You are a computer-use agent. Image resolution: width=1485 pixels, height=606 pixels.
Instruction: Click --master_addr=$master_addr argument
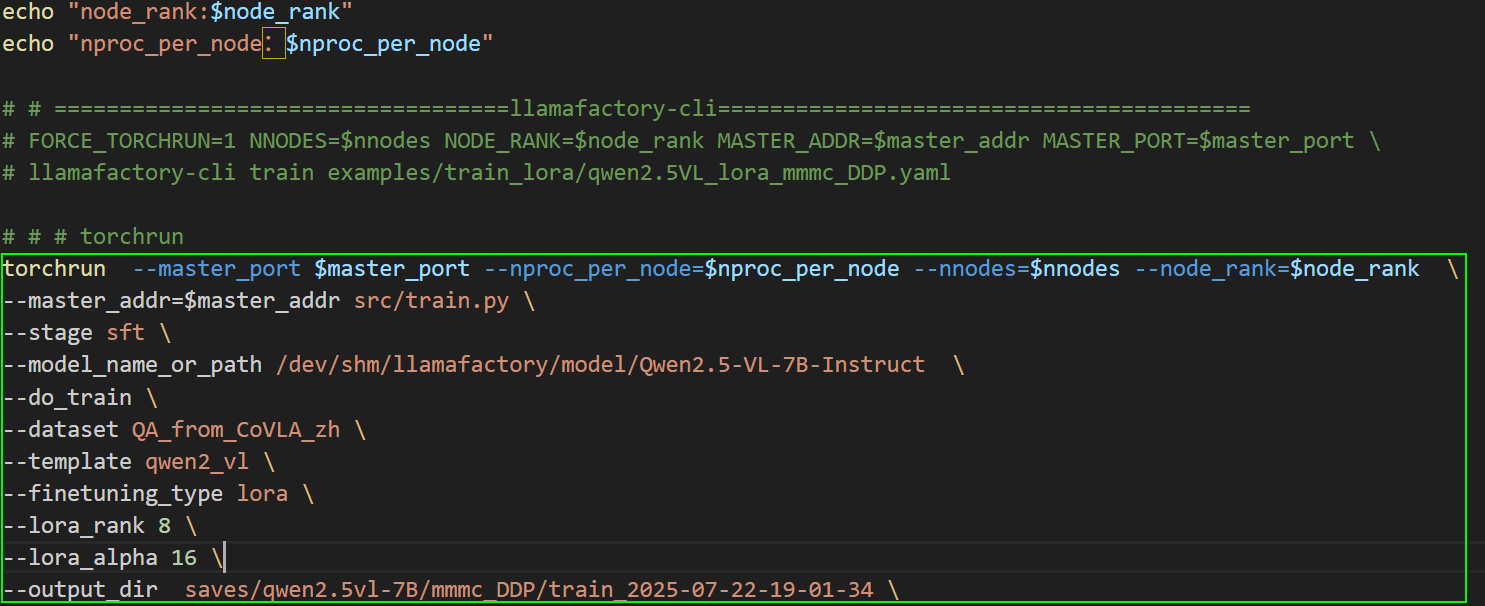tap(172, 301)
